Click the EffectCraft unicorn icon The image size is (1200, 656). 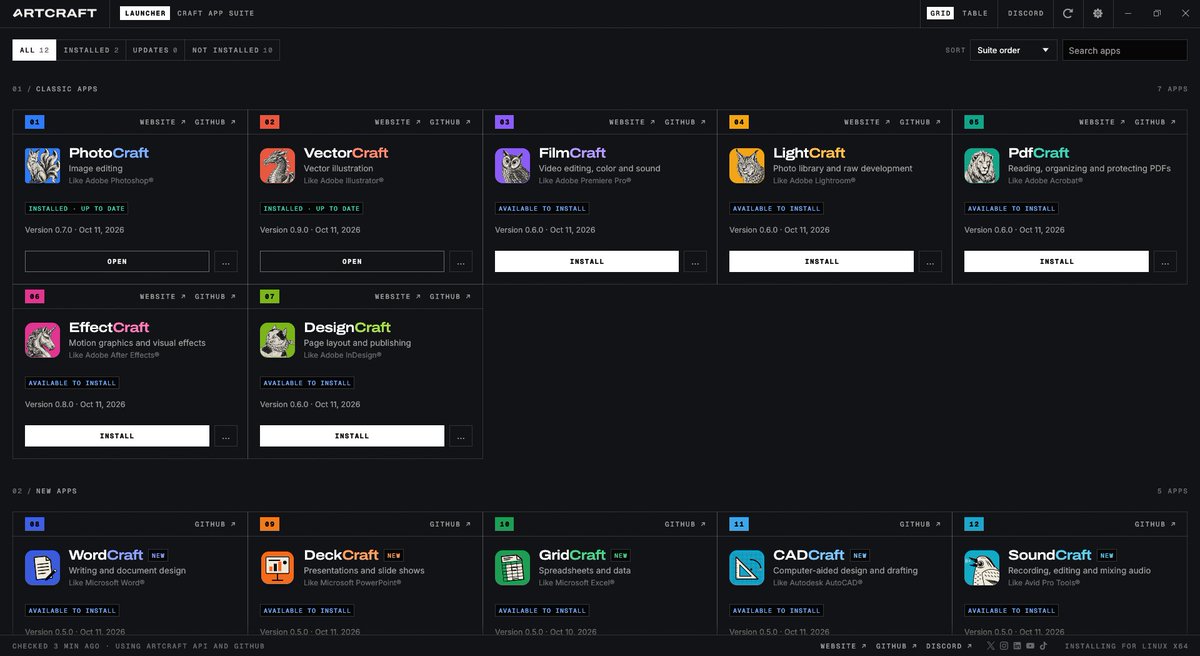[x=42, y=340]
